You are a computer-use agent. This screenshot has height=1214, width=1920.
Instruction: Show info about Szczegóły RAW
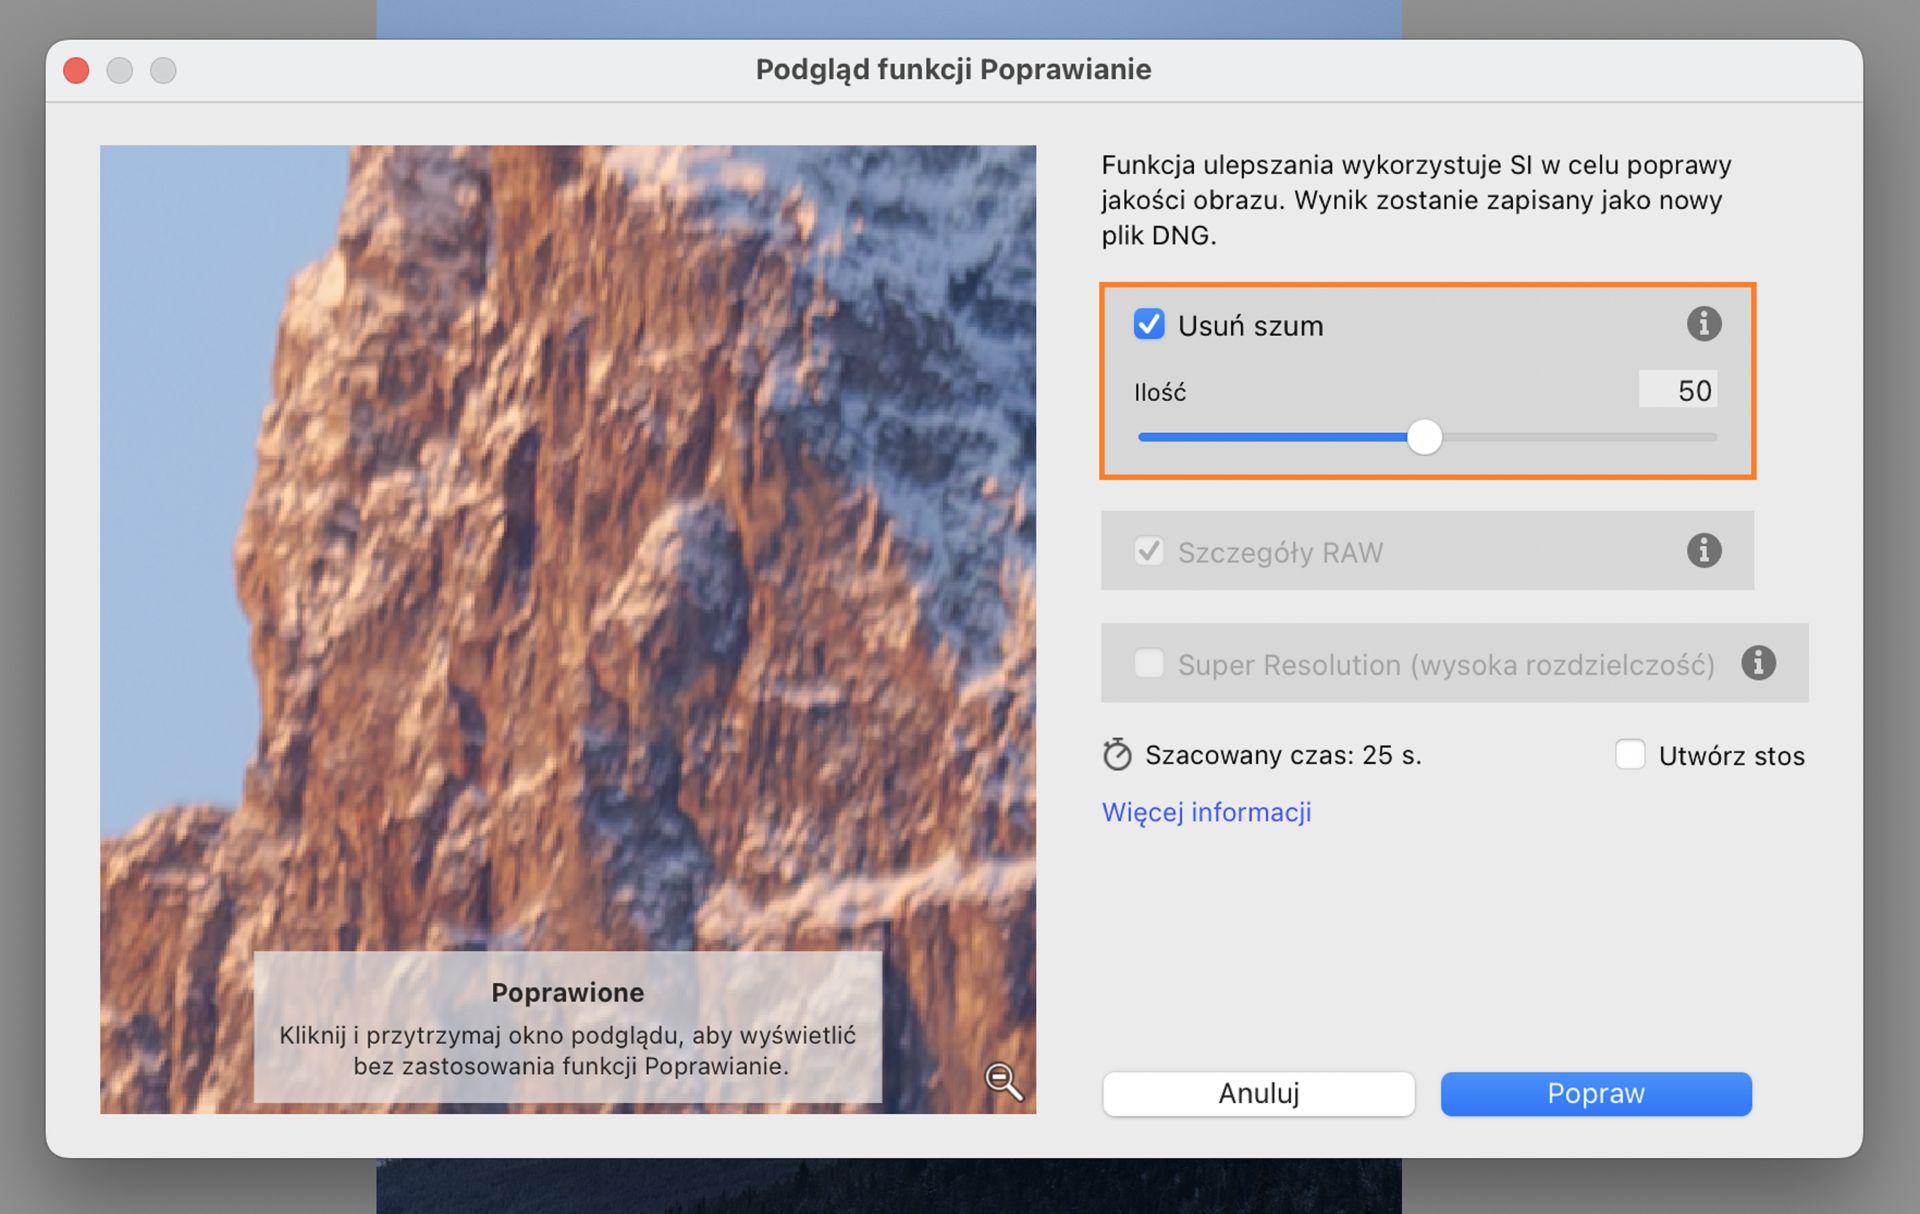pyautogui.click(x=1703, y=551)
